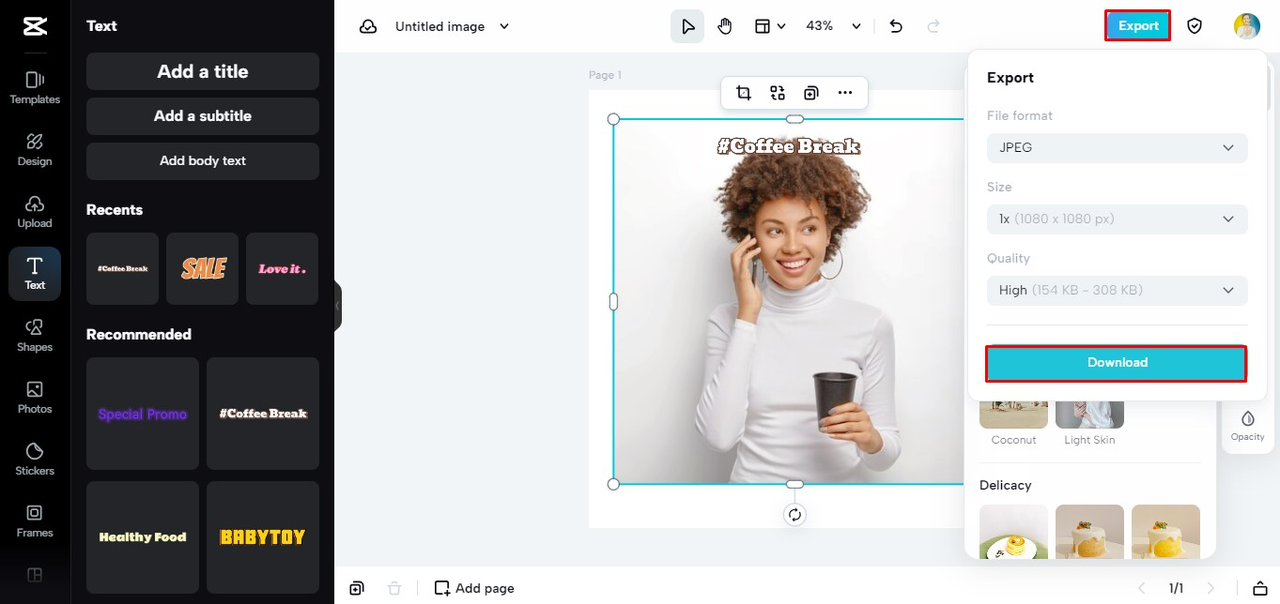
Task: Select the pointer selection tool
Action: [x=687, y=27]
